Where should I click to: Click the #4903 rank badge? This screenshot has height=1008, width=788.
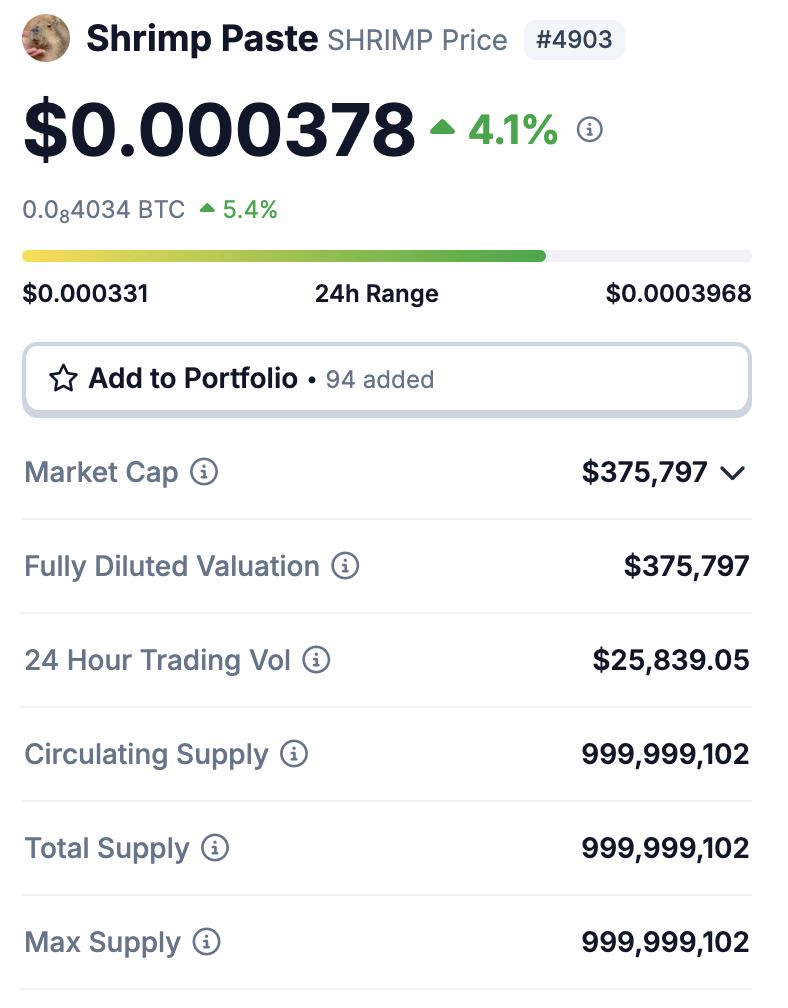574,41
